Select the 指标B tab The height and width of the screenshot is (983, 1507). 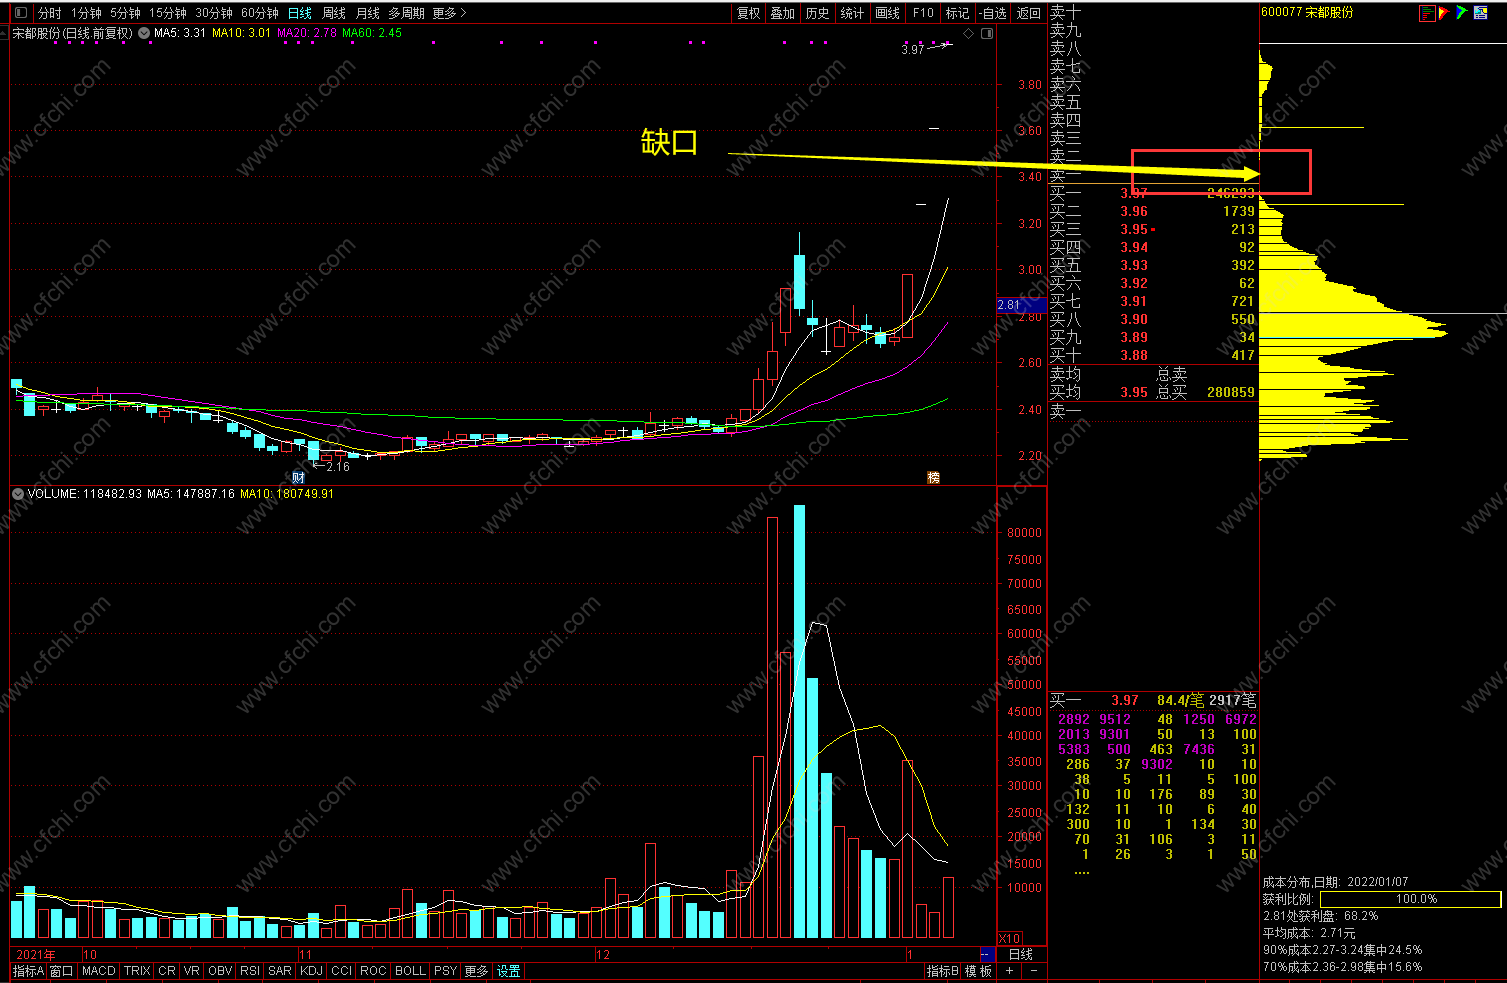pyautogui.click(x=942, y=971)
